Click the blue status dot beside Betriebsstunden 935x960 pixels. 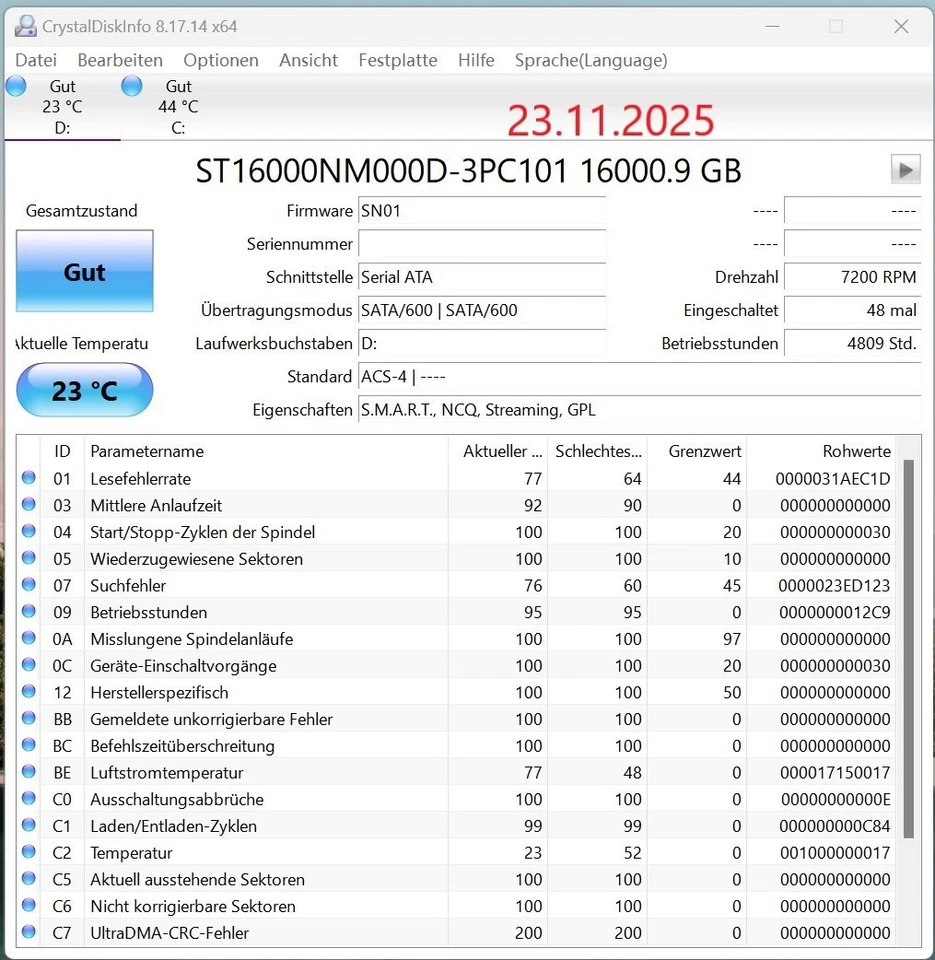[28, 612]
